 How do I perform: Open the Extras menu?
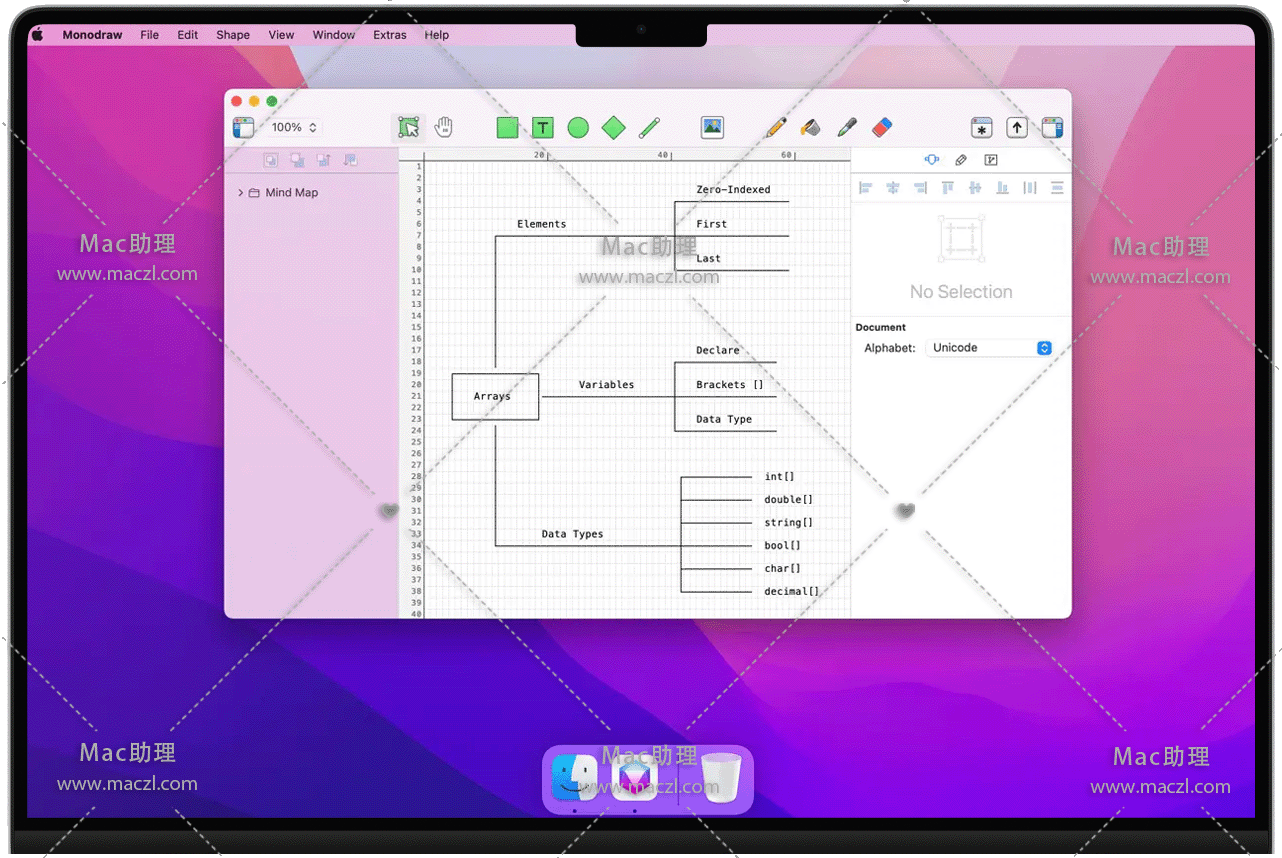390,35
